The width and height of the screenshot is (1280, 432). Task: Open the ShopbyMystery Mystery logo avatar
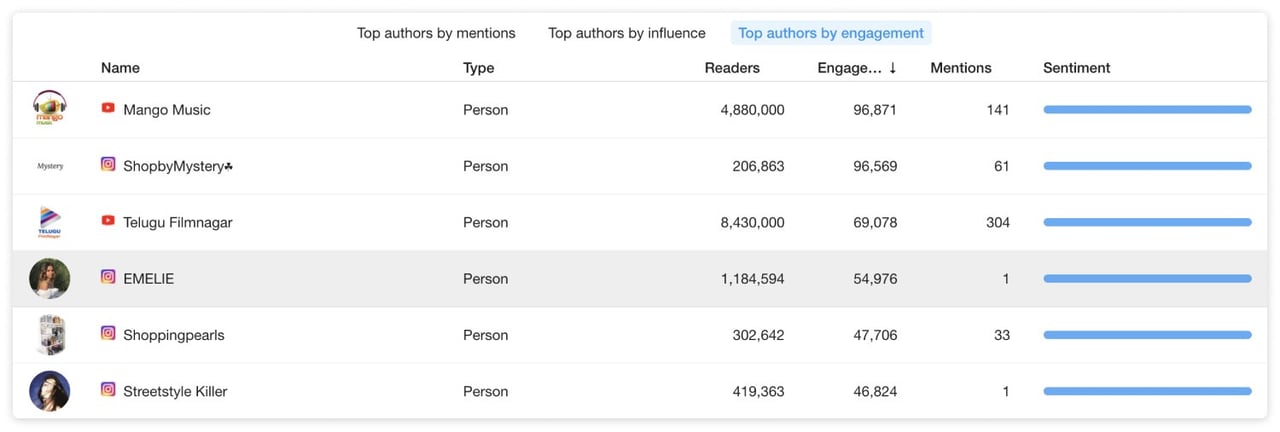(x=50, y=166)
